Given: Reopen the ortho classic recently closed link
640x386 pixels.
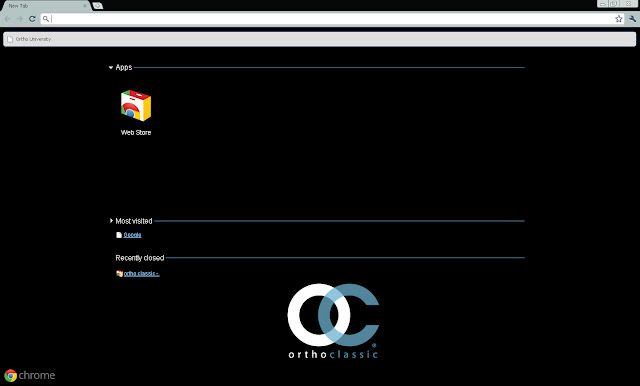Looking at the screenshot, I should tap(141, 274).
